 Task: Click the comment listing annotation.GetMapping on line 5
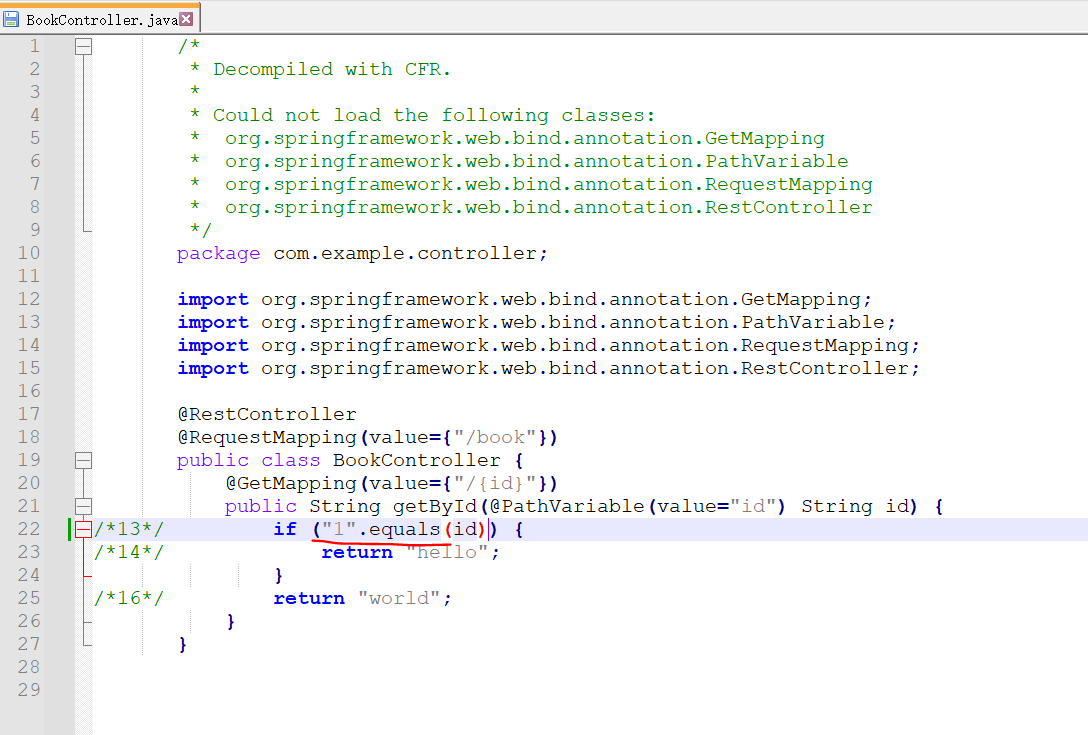(x=525, y=138)
